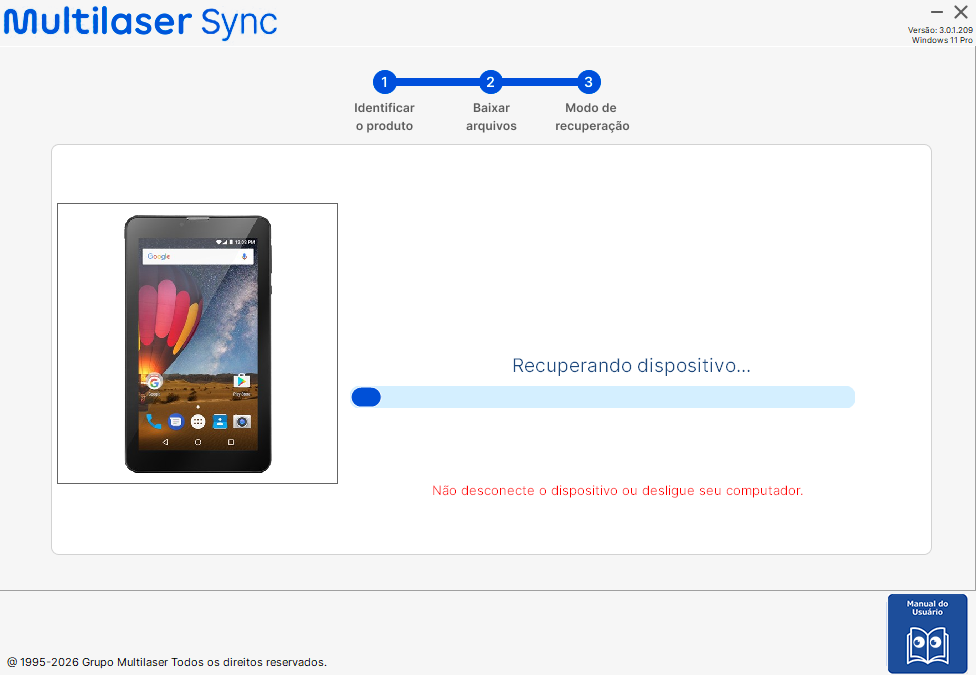Click the red 'Não desconecte o dispositivo' warning

coord(617,491)
